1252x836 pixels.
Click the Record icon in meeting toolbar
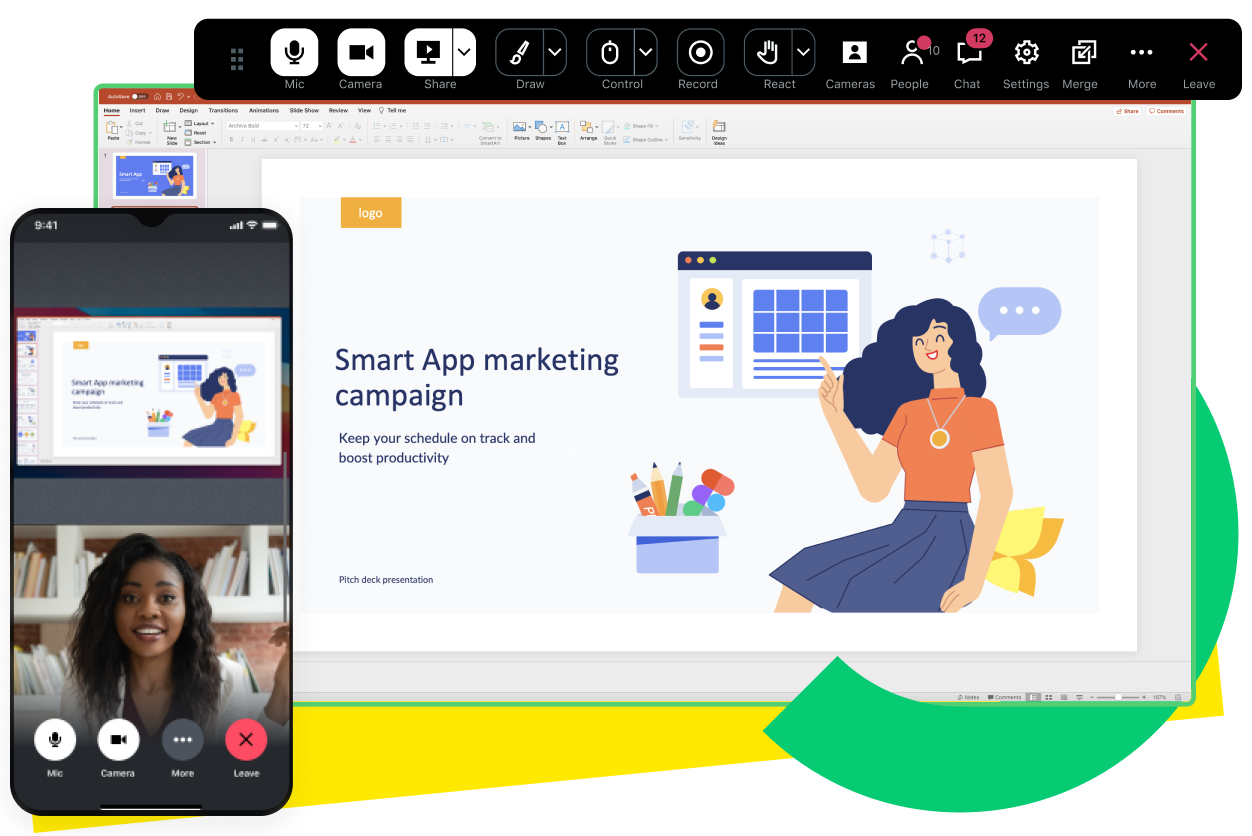click(700, 53)
